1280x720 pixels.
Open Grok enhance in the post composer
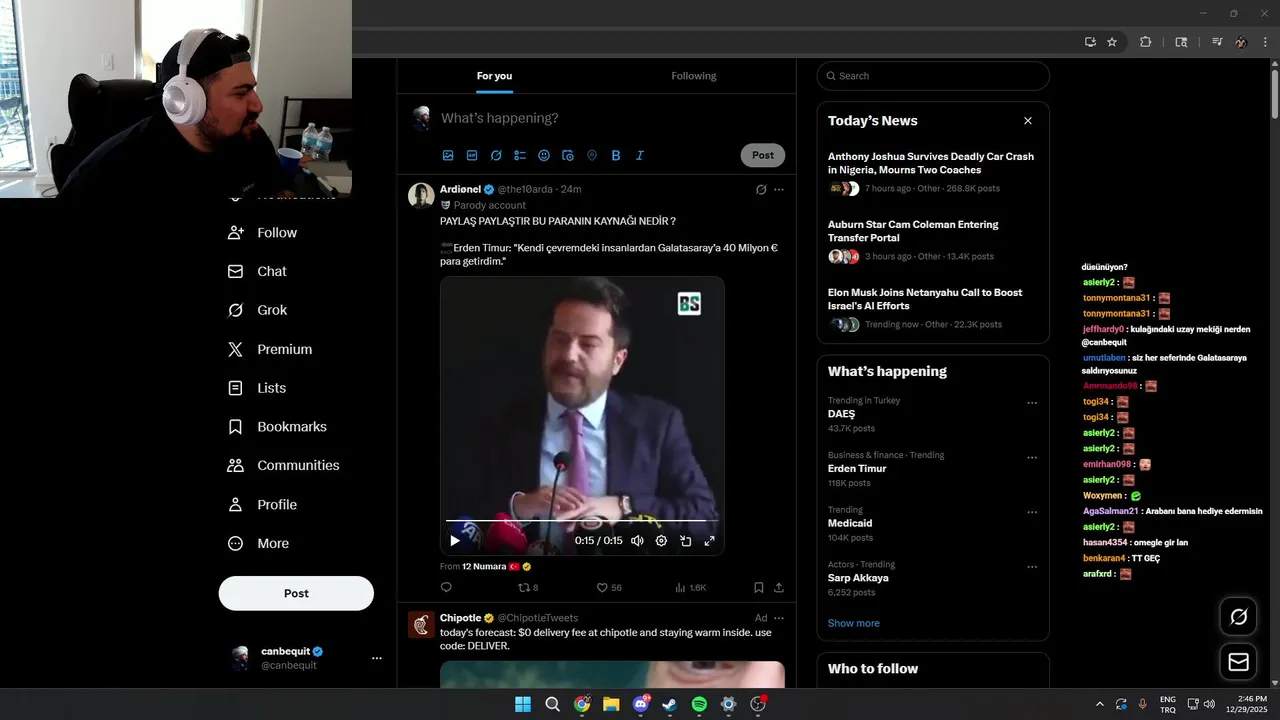(496, 155)
